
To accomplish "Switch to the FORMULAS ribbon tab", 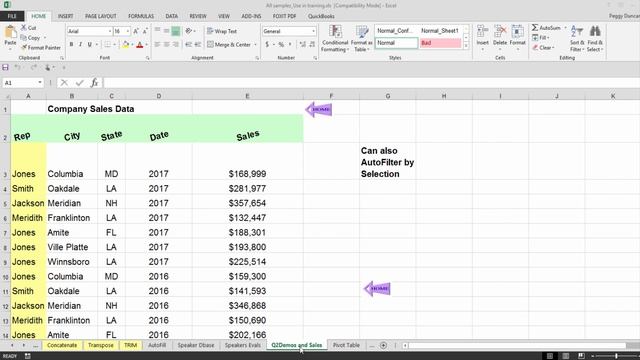I will point(141,16).
